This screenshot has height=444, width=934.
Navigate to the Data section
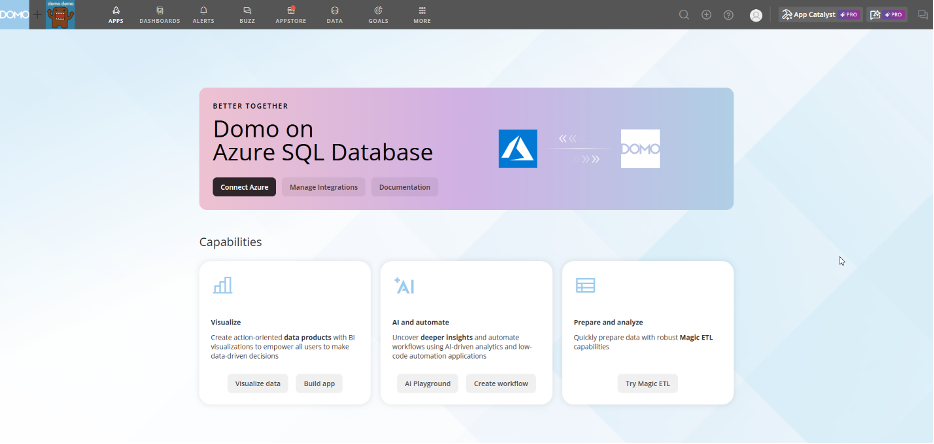coord(335,15)
